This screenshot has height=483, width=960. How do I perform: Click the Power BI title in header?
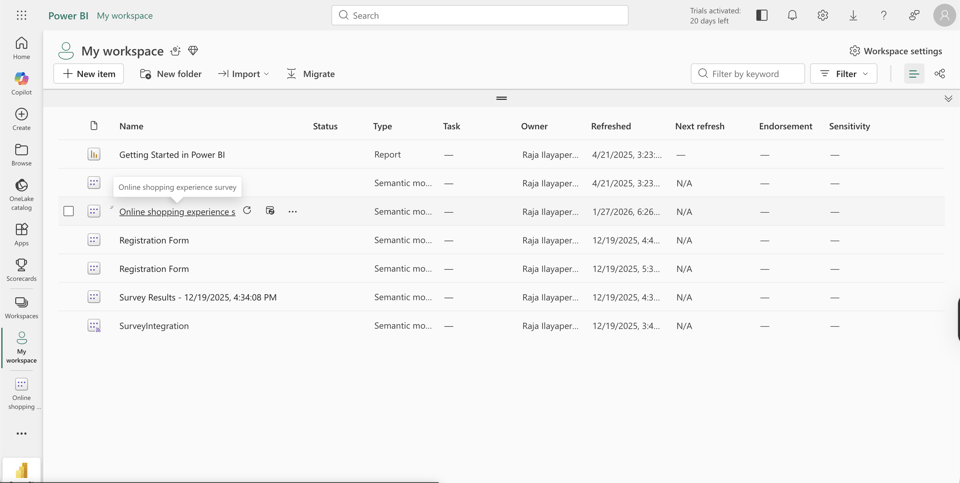[68, 15]
